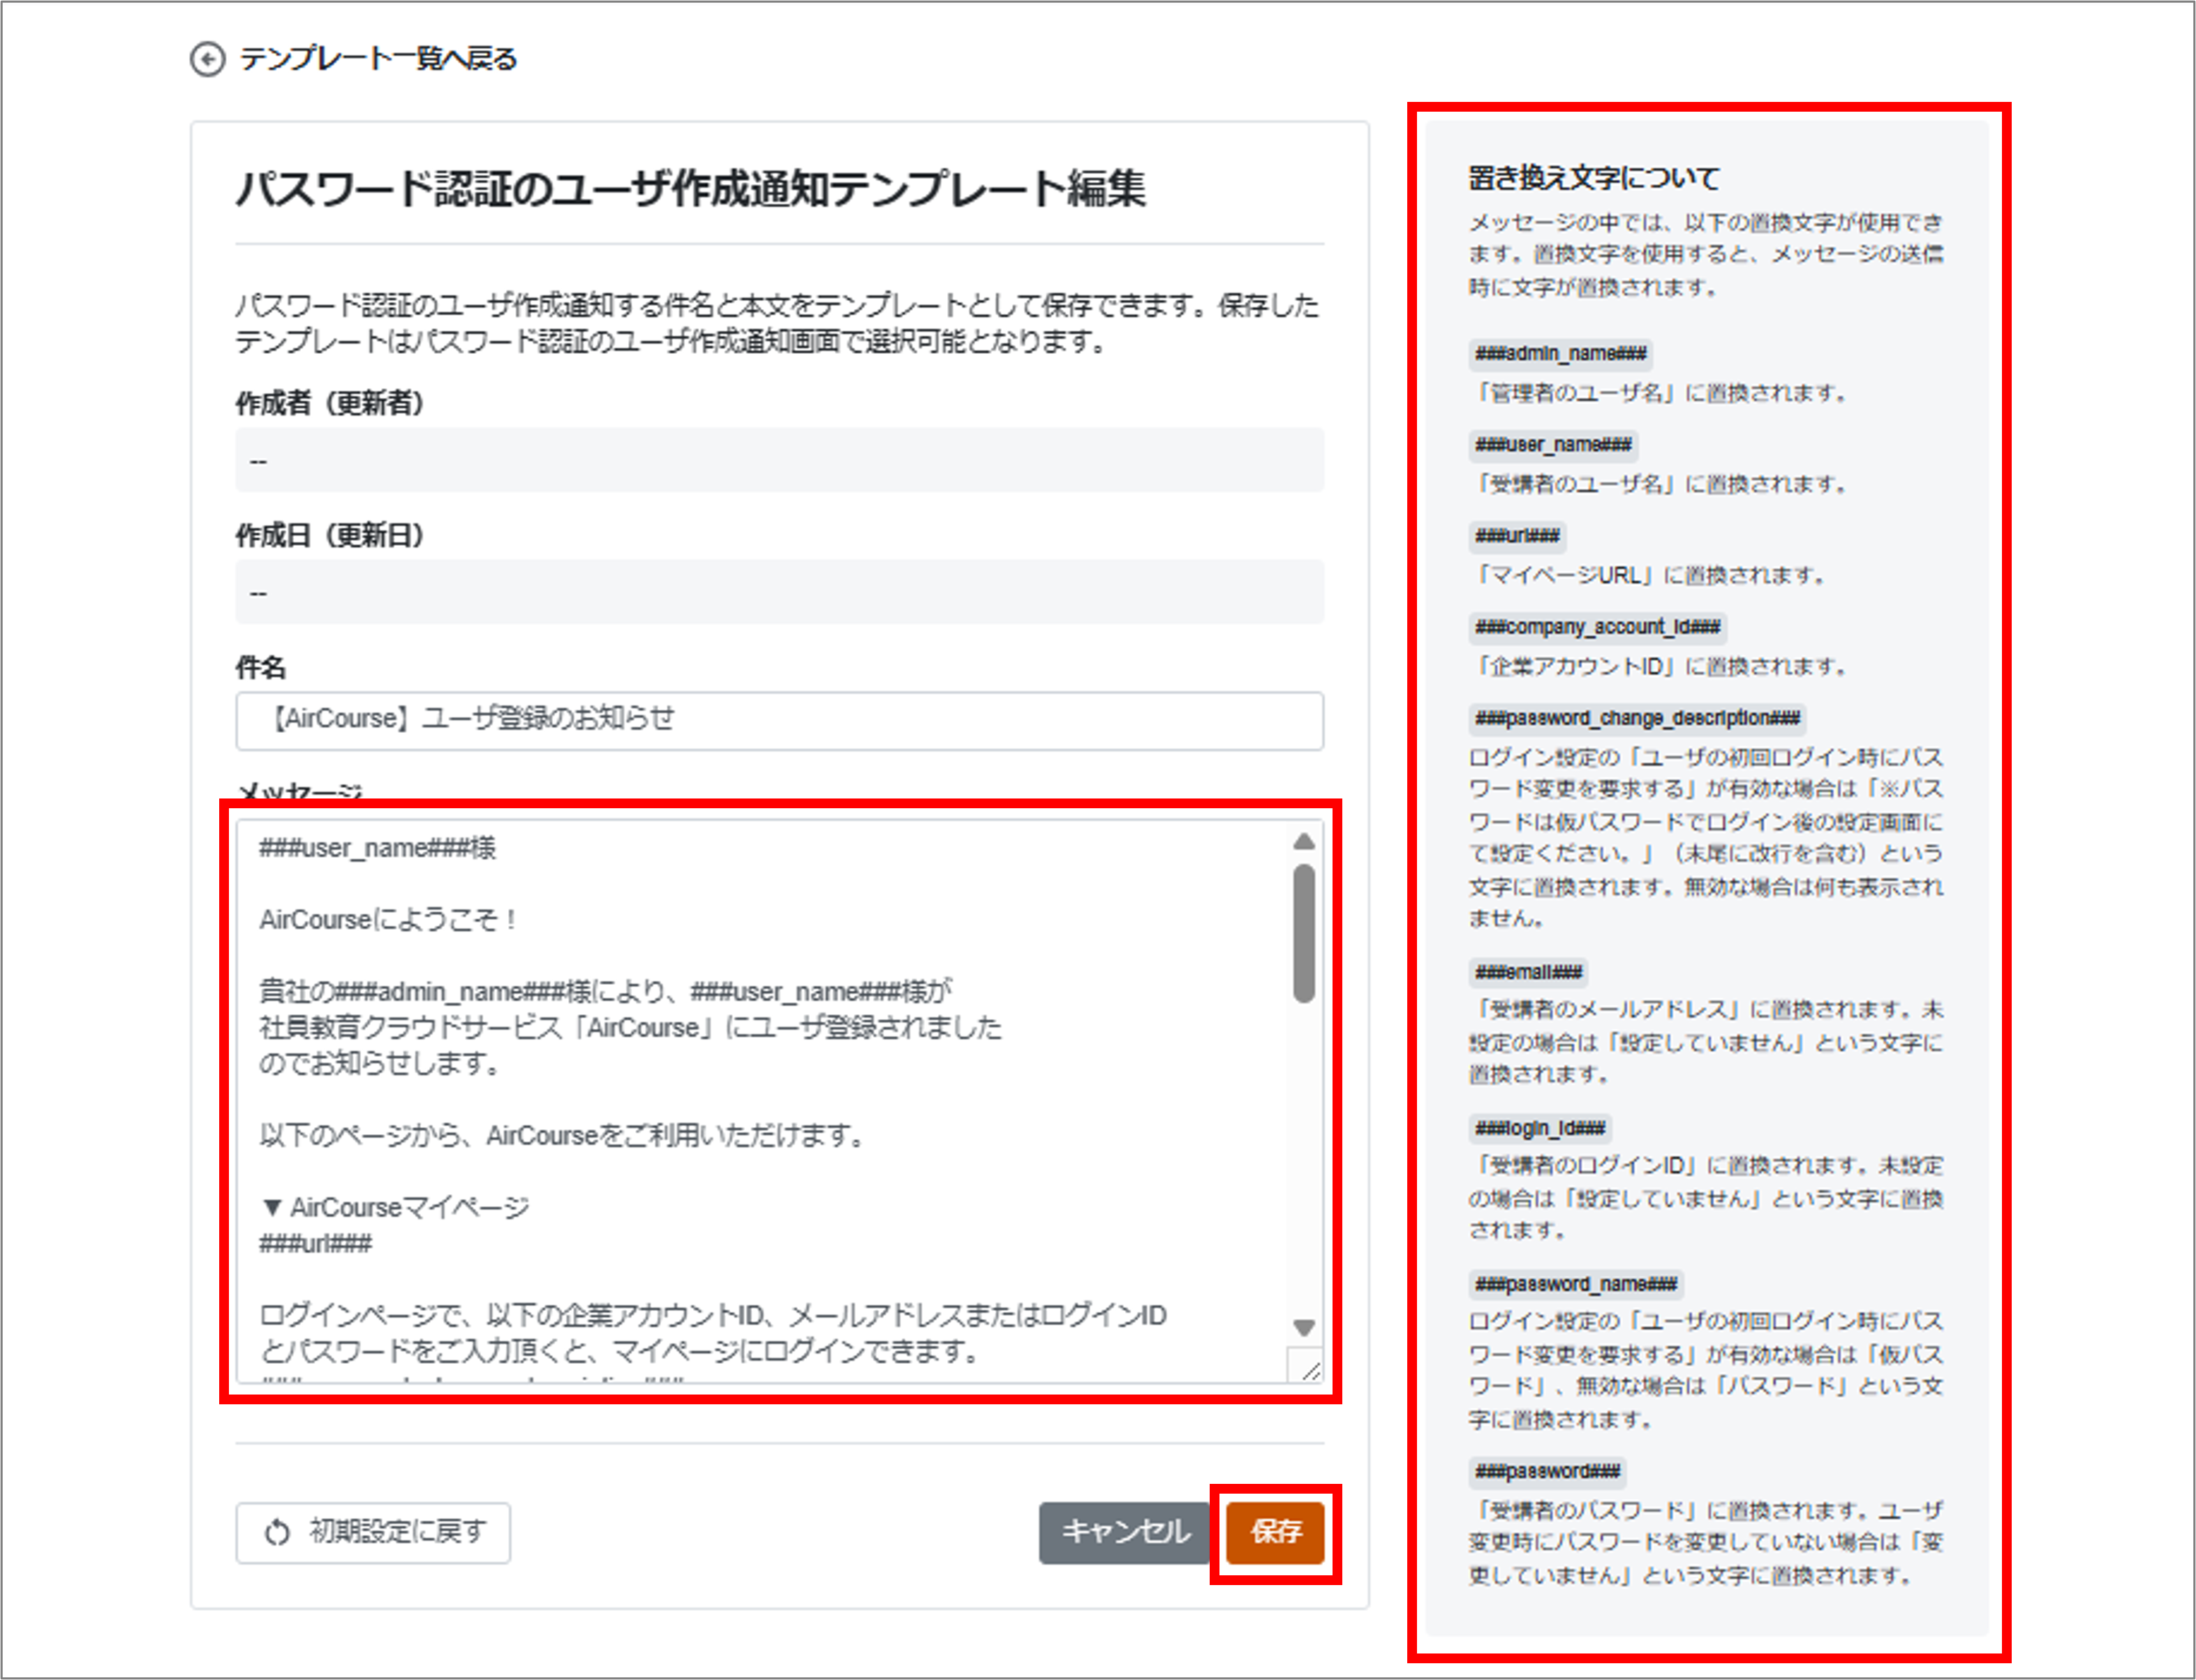Click the reset icon in 初期設定に戻す

click(277, 1532)
